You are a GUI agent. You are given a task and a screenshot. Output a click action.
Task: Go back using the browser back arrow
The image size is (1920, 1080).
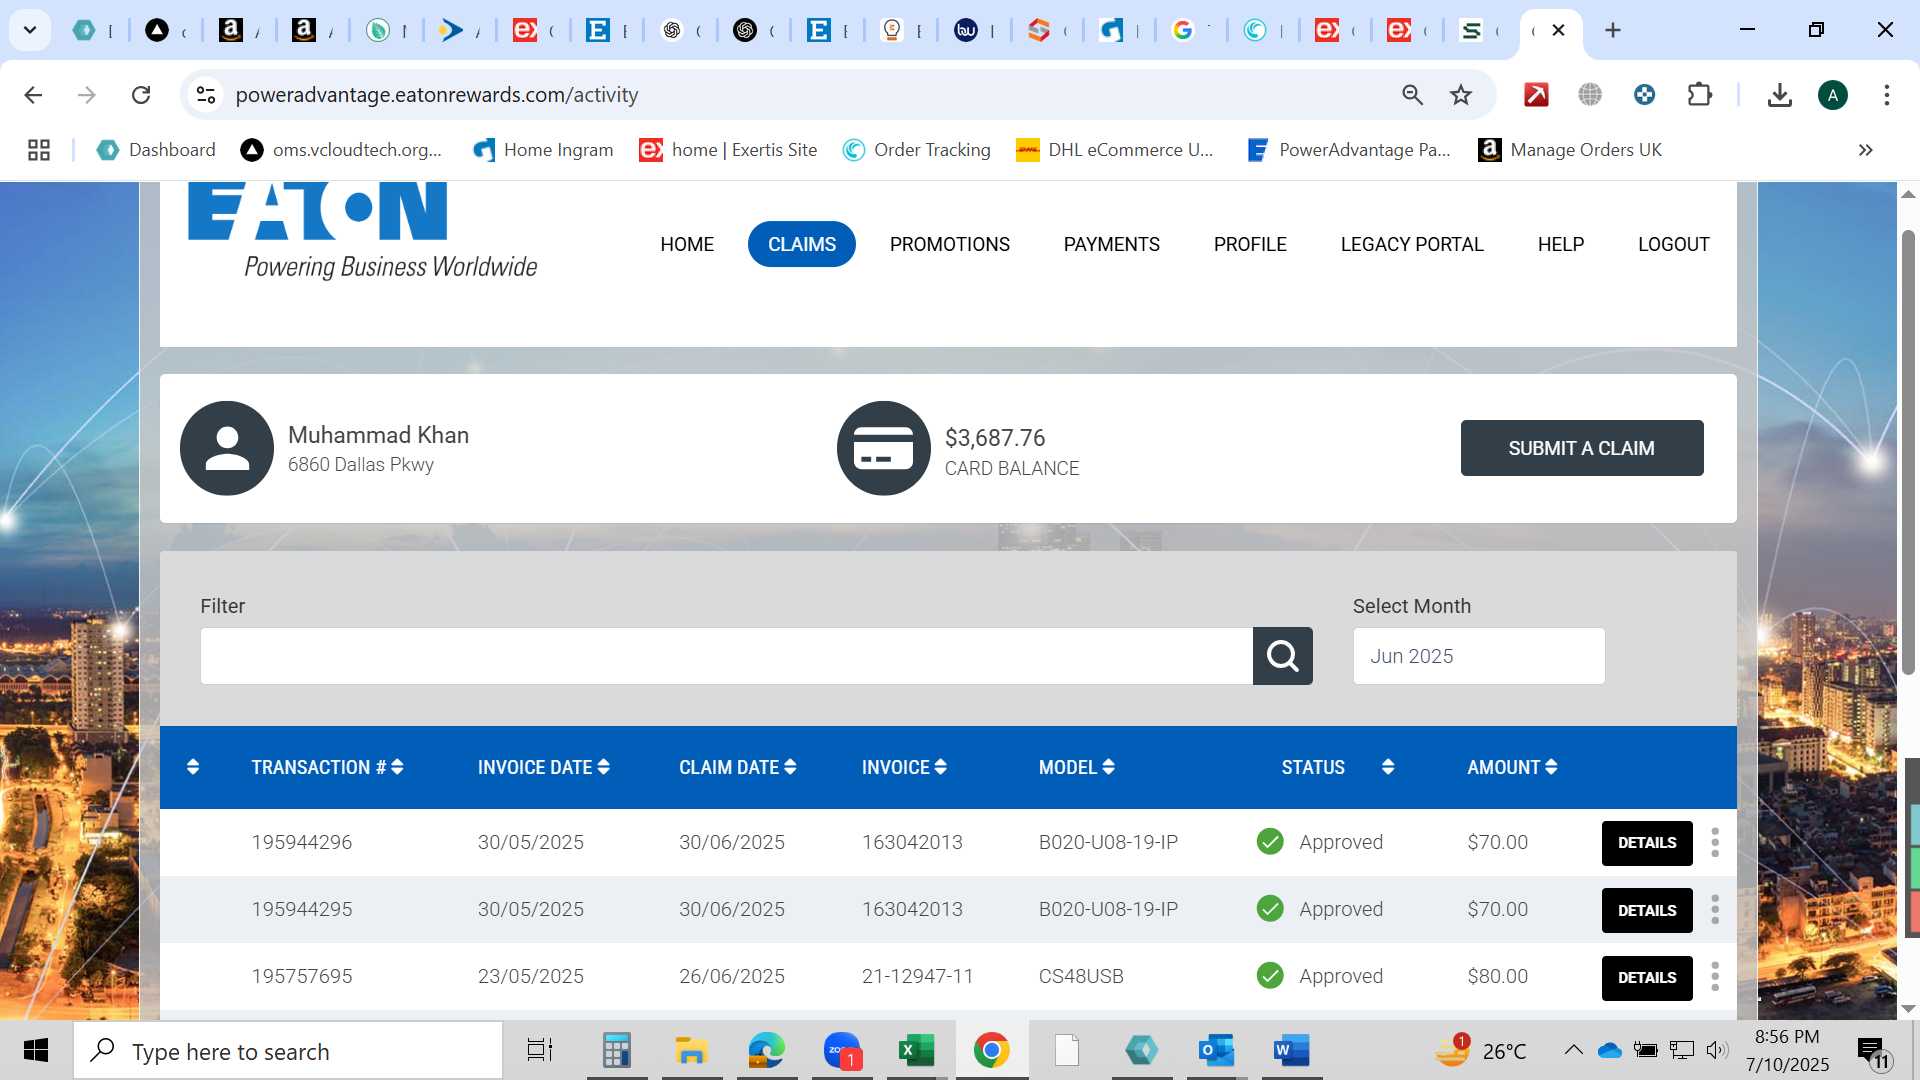(x=33, y=95)
